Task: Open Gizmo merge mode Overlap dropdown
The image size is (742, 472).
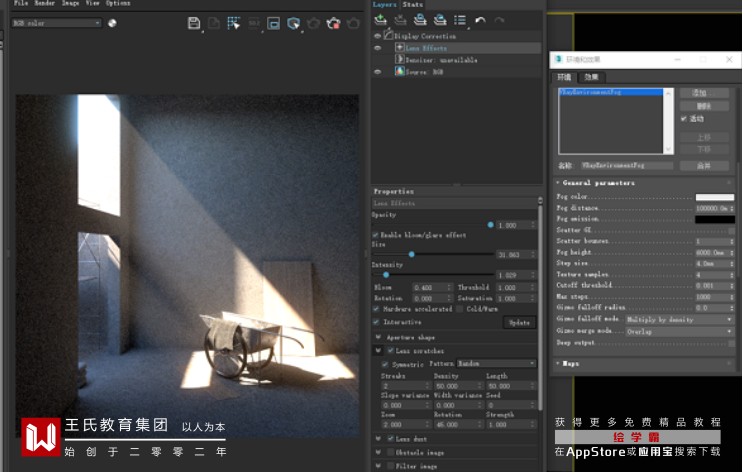Action: pos(679,331)
